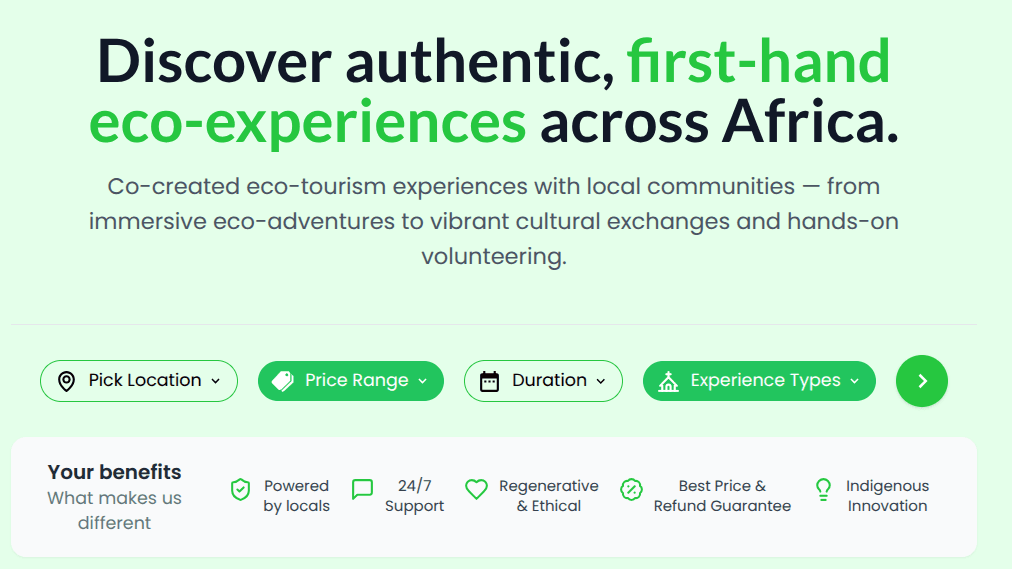Click the Experience Types landmark icon
Viewport: 1012px width, 569px height.
point(668,381)
